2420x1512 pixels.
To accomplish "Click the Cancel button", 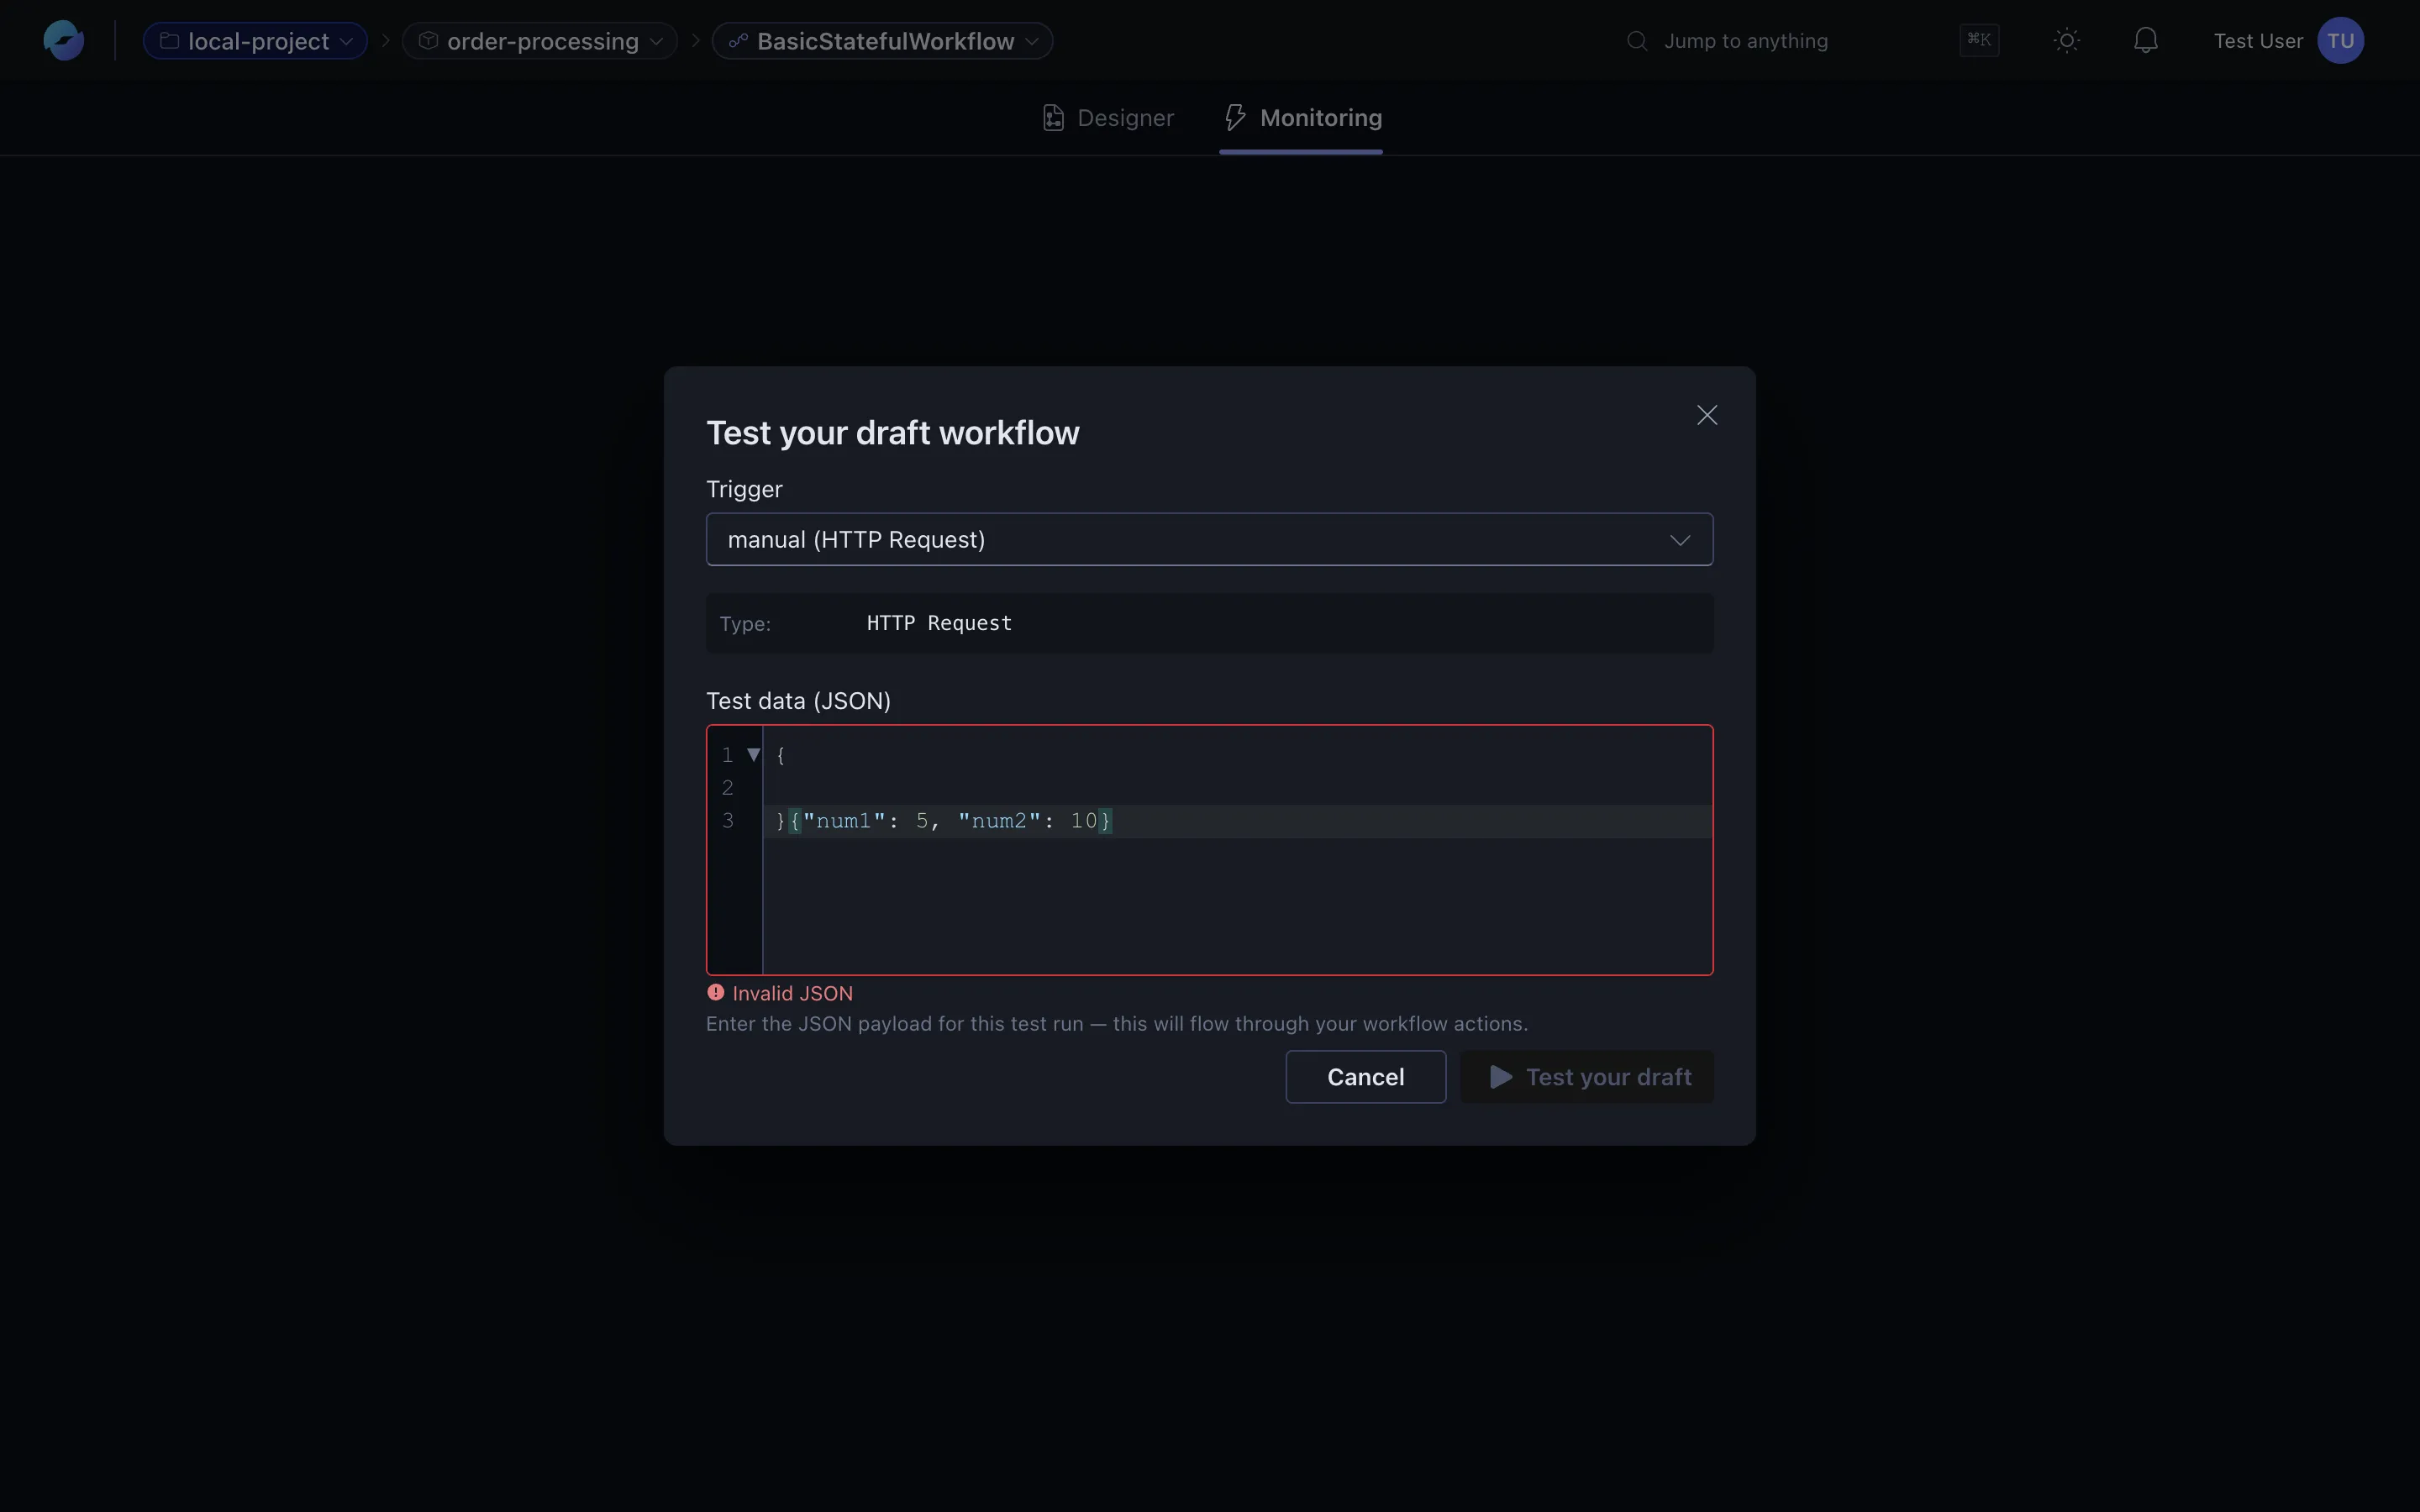I will [x=1365, y=1077].
